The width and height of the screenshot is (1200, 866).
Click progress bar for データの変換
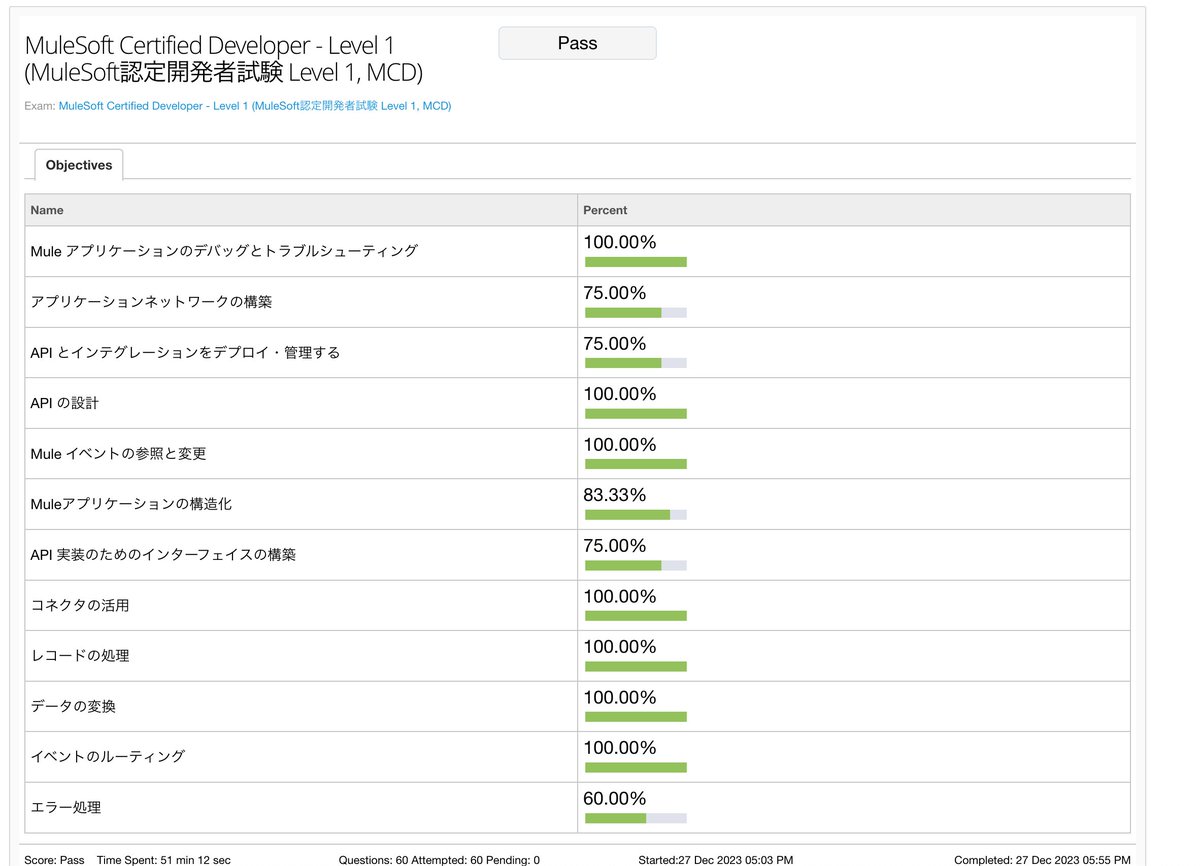coord(636,717)
